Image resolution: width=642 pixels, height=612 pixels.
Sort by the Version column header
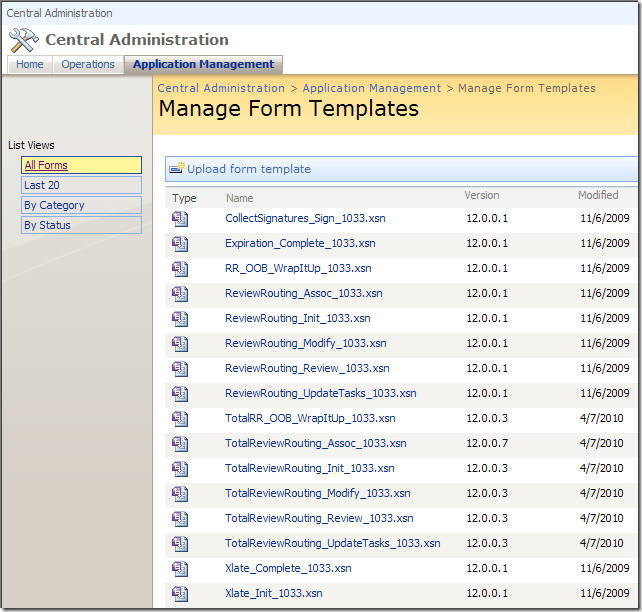click(x=481, y=196)
